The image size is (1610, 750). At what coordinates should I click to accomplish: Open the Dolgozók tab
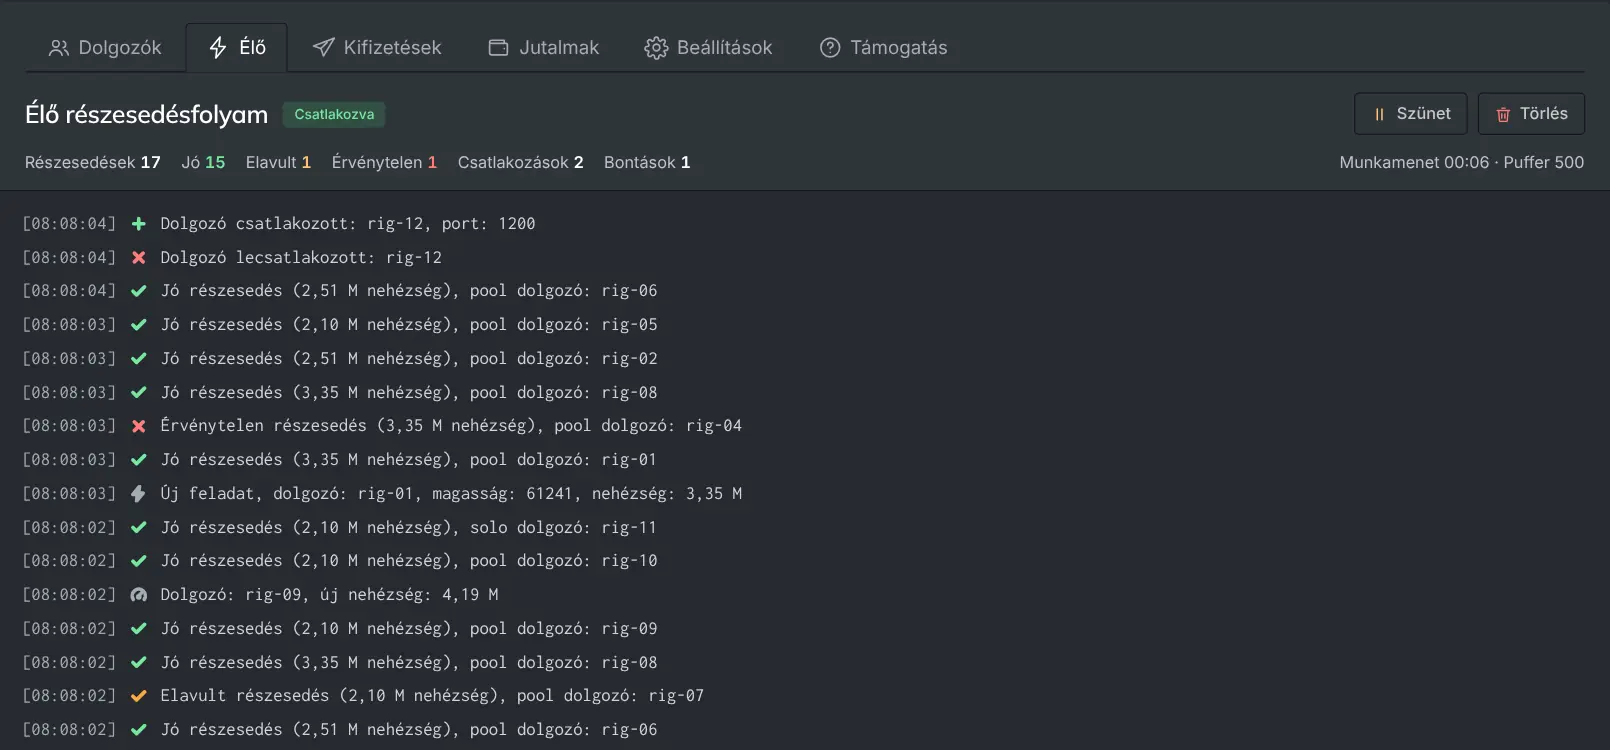coord(105,48)
